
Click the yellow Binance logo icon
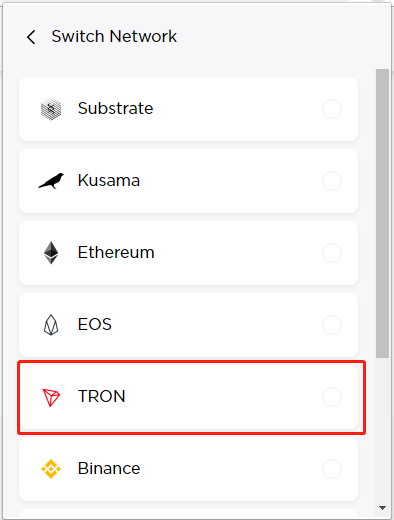(51, 469)
